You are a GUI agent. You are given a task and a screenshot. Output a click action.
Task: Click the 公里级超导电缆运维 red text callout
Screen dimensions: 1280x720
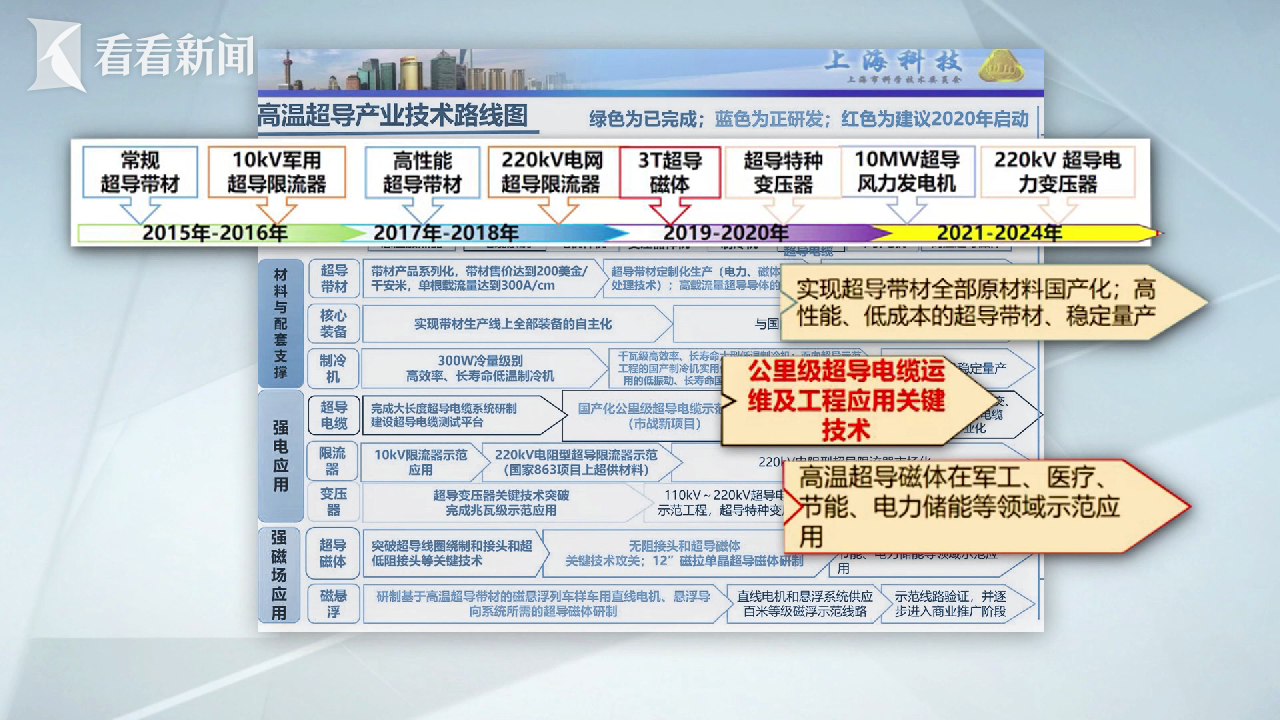tap(846, 402)
